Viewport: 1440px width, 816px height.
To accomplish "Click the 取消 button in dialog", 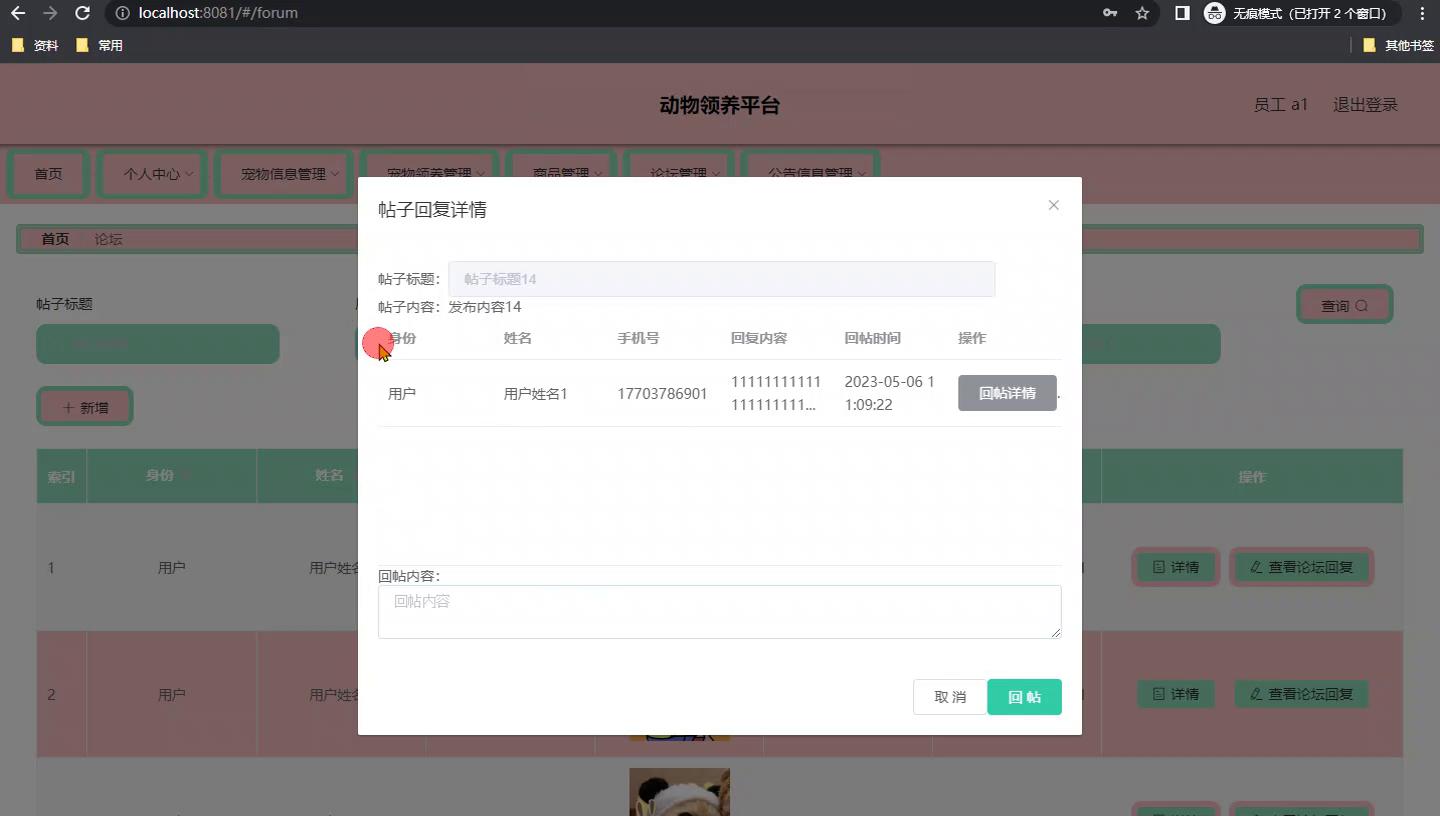I will (x=950, y=697).
